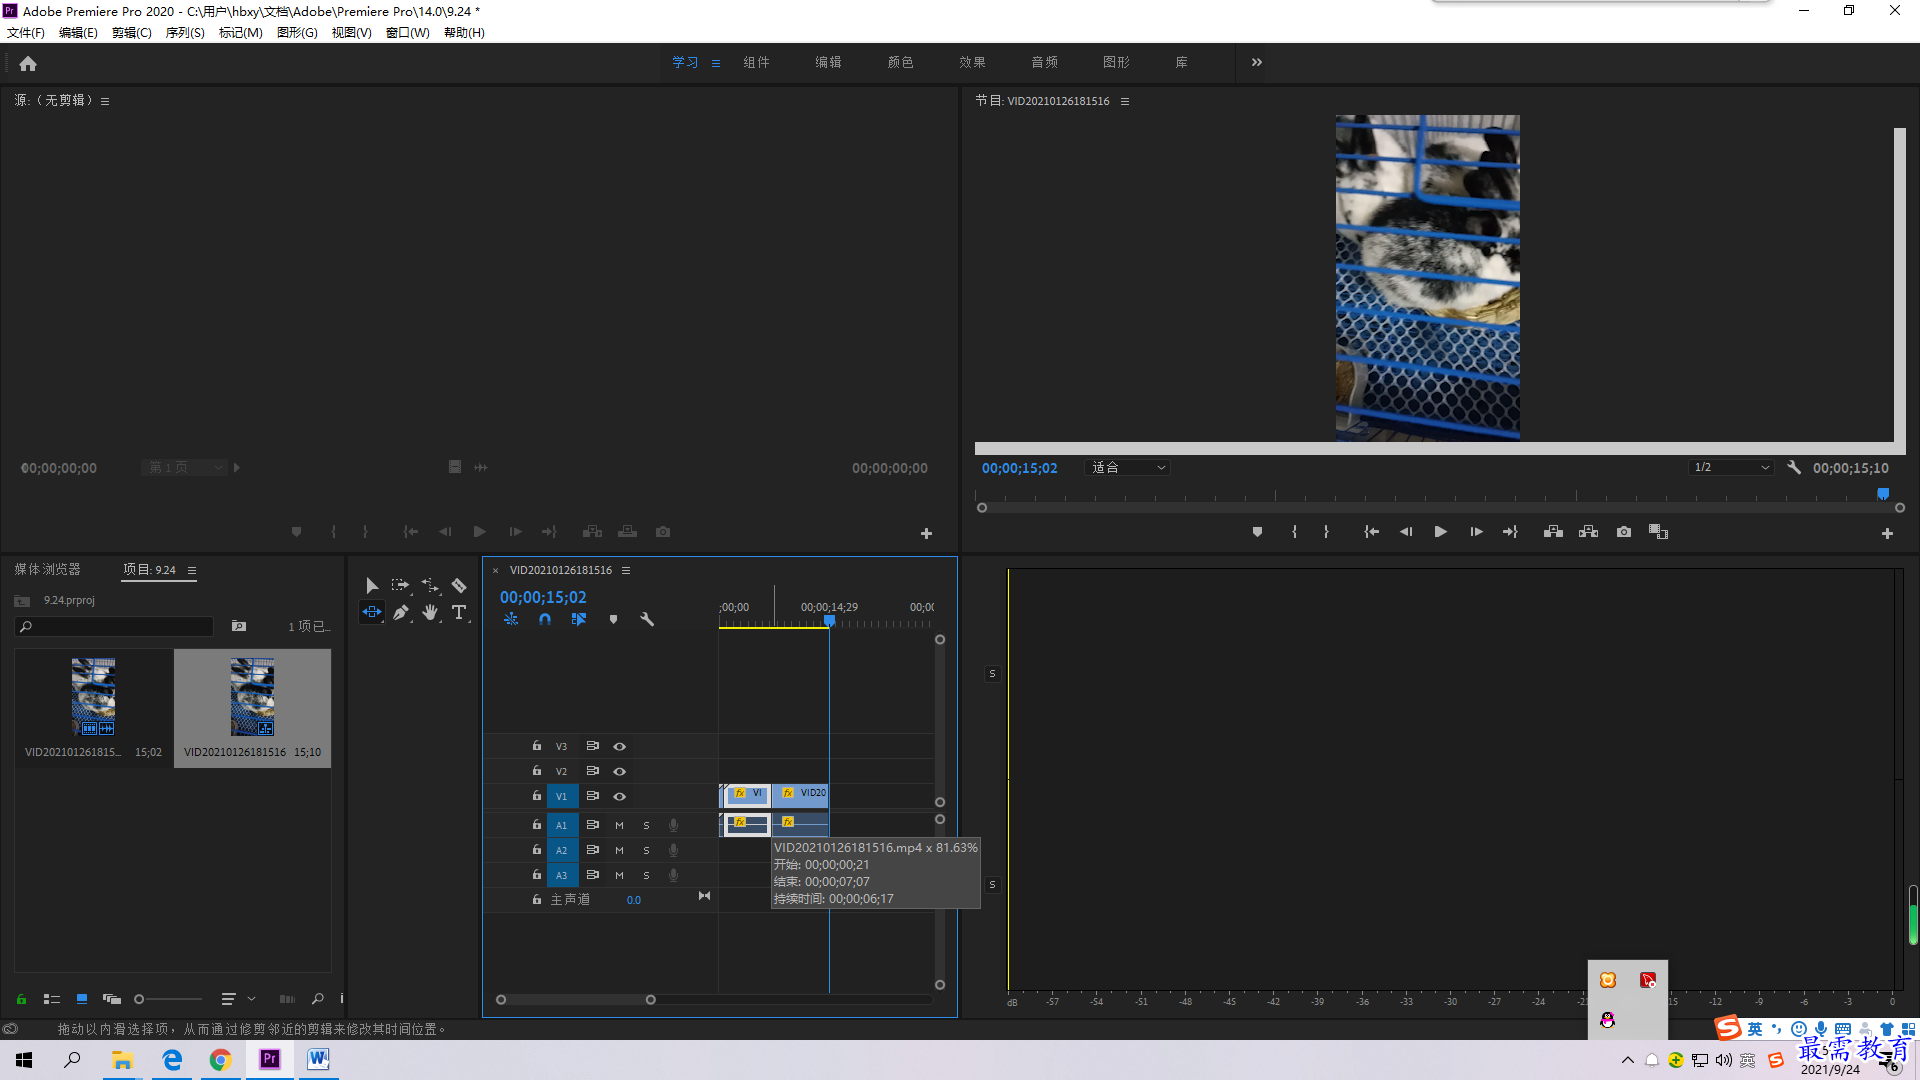Viewport: 1920px width, 1080px height.
Task: Switch to the Audio workspace tab
Action: pos(1045,62)
